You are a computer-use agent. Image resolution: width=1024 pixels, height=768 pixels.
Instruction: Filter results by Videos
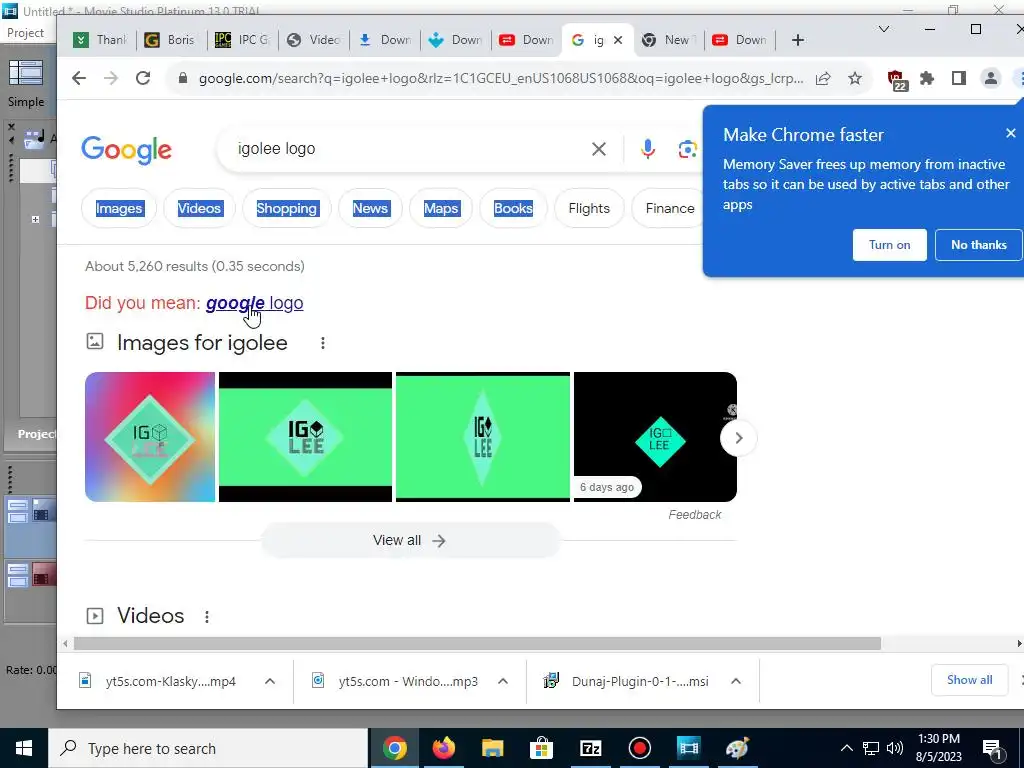pyautogui.click(x=199, y=208)
